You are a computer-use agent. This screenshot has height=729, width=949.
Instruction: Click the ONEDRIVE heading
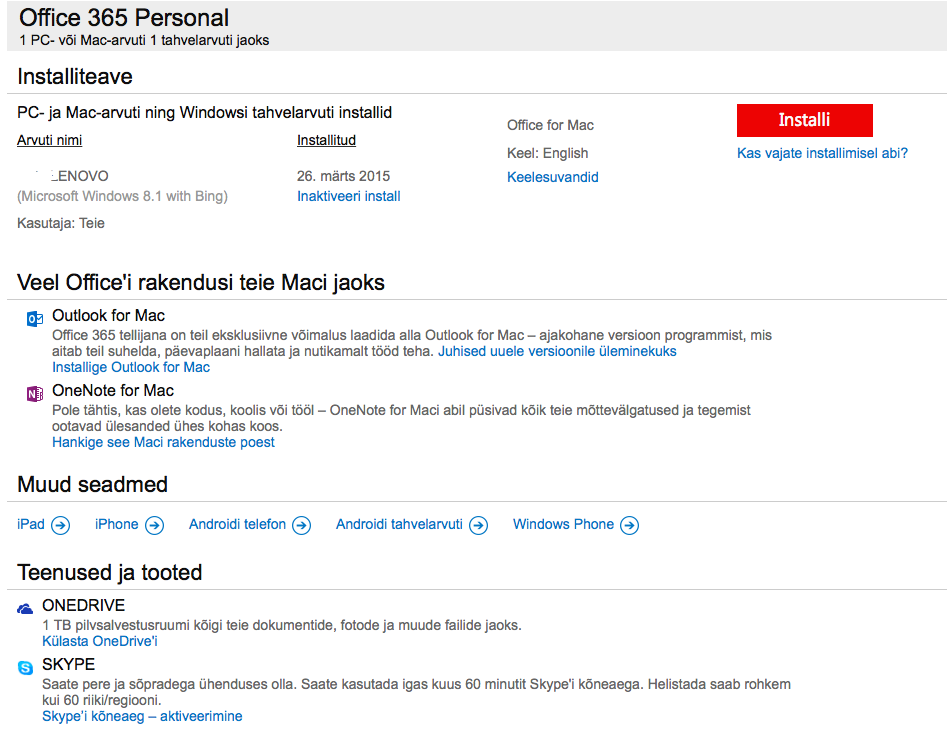tap(84, 605)
